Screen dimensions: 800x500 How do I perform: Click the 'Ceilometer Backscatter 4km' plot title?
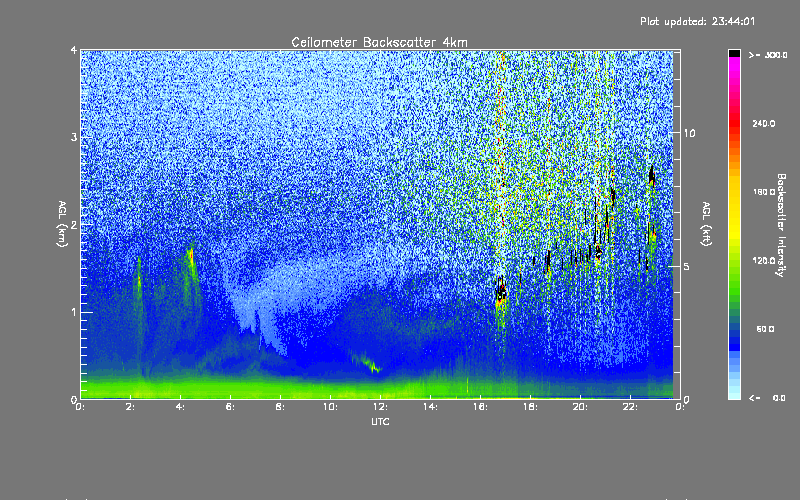pos(379,42)
